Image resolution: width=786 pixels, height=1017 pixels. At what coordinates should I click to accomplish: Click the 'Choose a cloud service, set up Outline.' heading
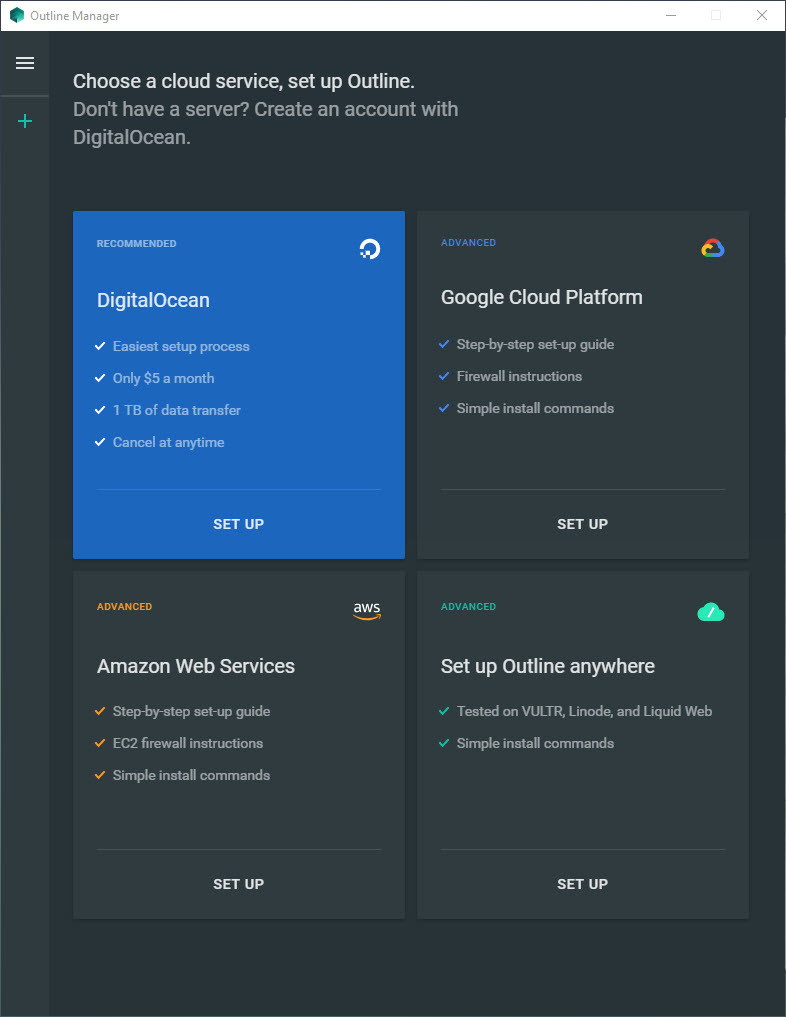coord(244,81)
